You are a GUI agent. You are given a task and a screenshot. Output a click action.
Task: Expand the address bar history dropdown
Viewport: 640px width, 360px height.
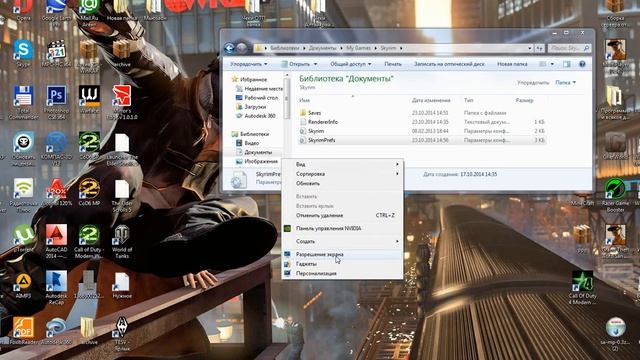530,48
